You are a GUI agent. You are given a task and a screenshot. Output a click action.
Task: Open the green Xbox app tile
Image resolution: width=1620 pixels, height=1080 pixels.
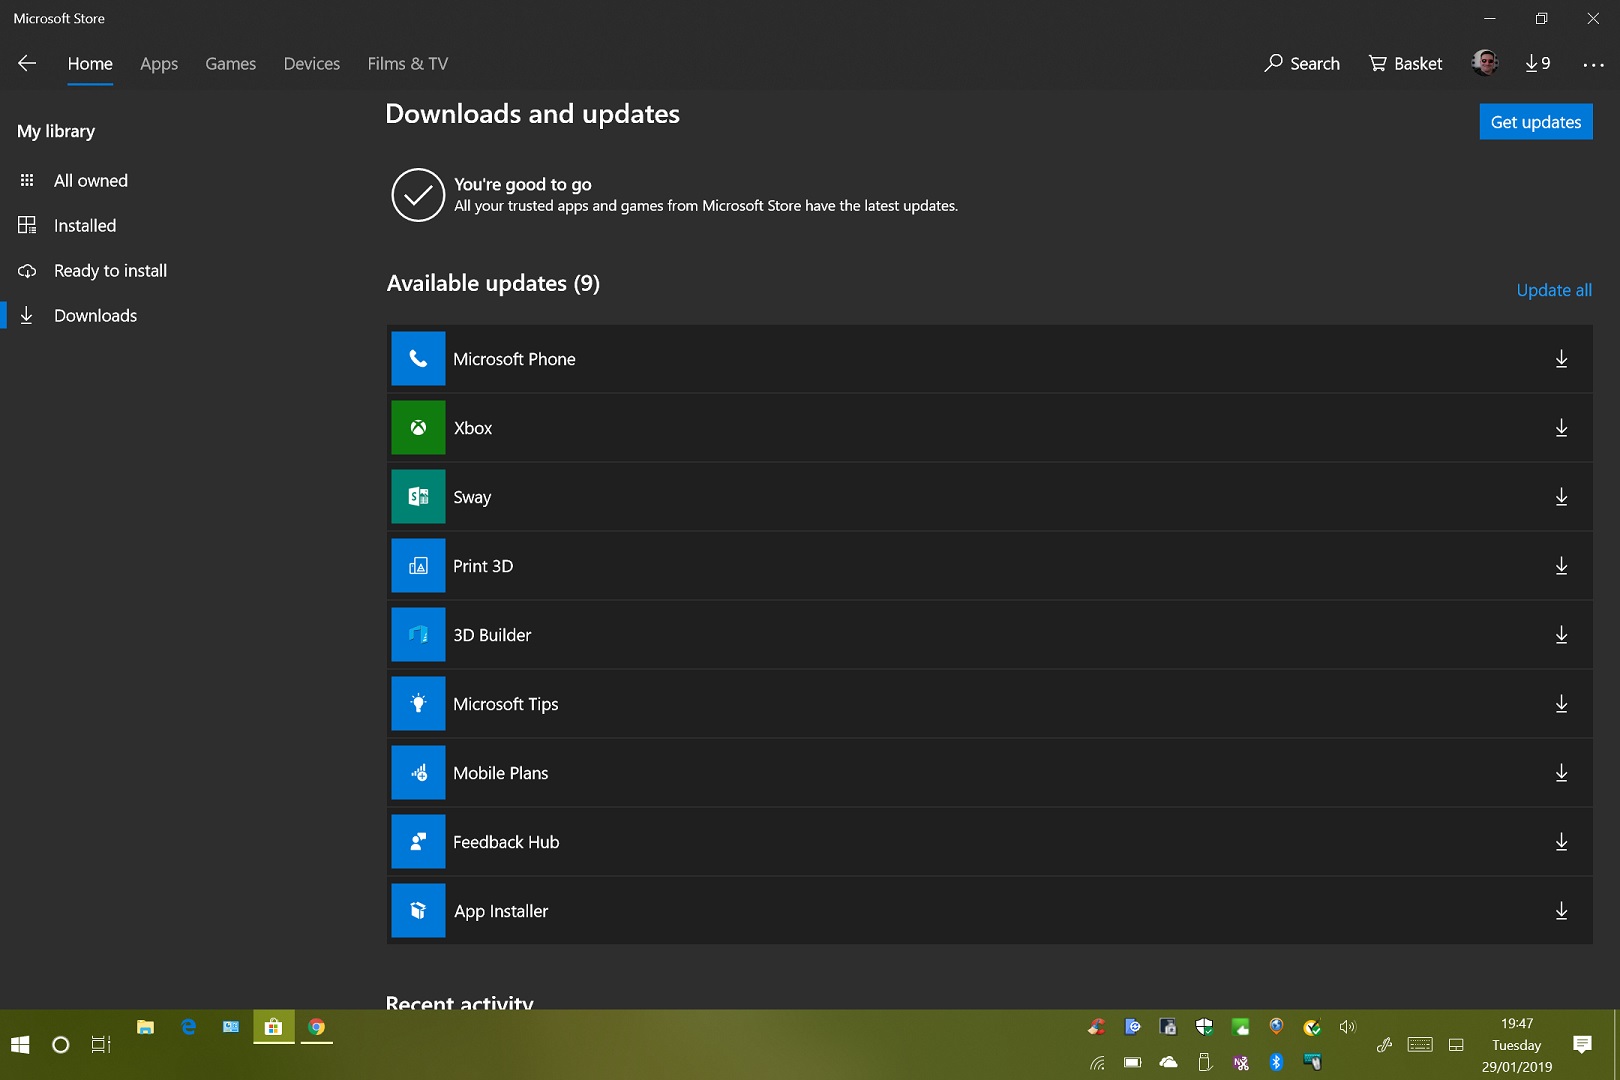pyautogui.click(x=418, y=428)
